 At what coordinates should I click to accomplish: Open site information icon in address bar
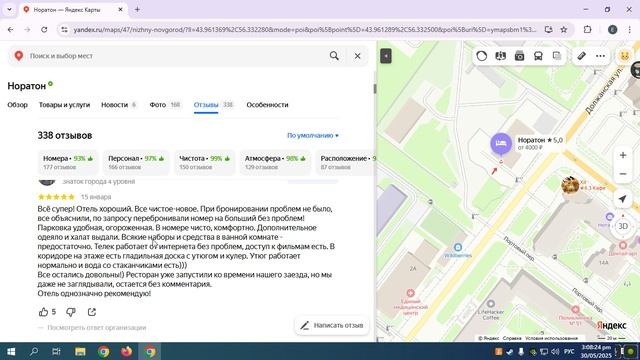[x=64, y=30]
